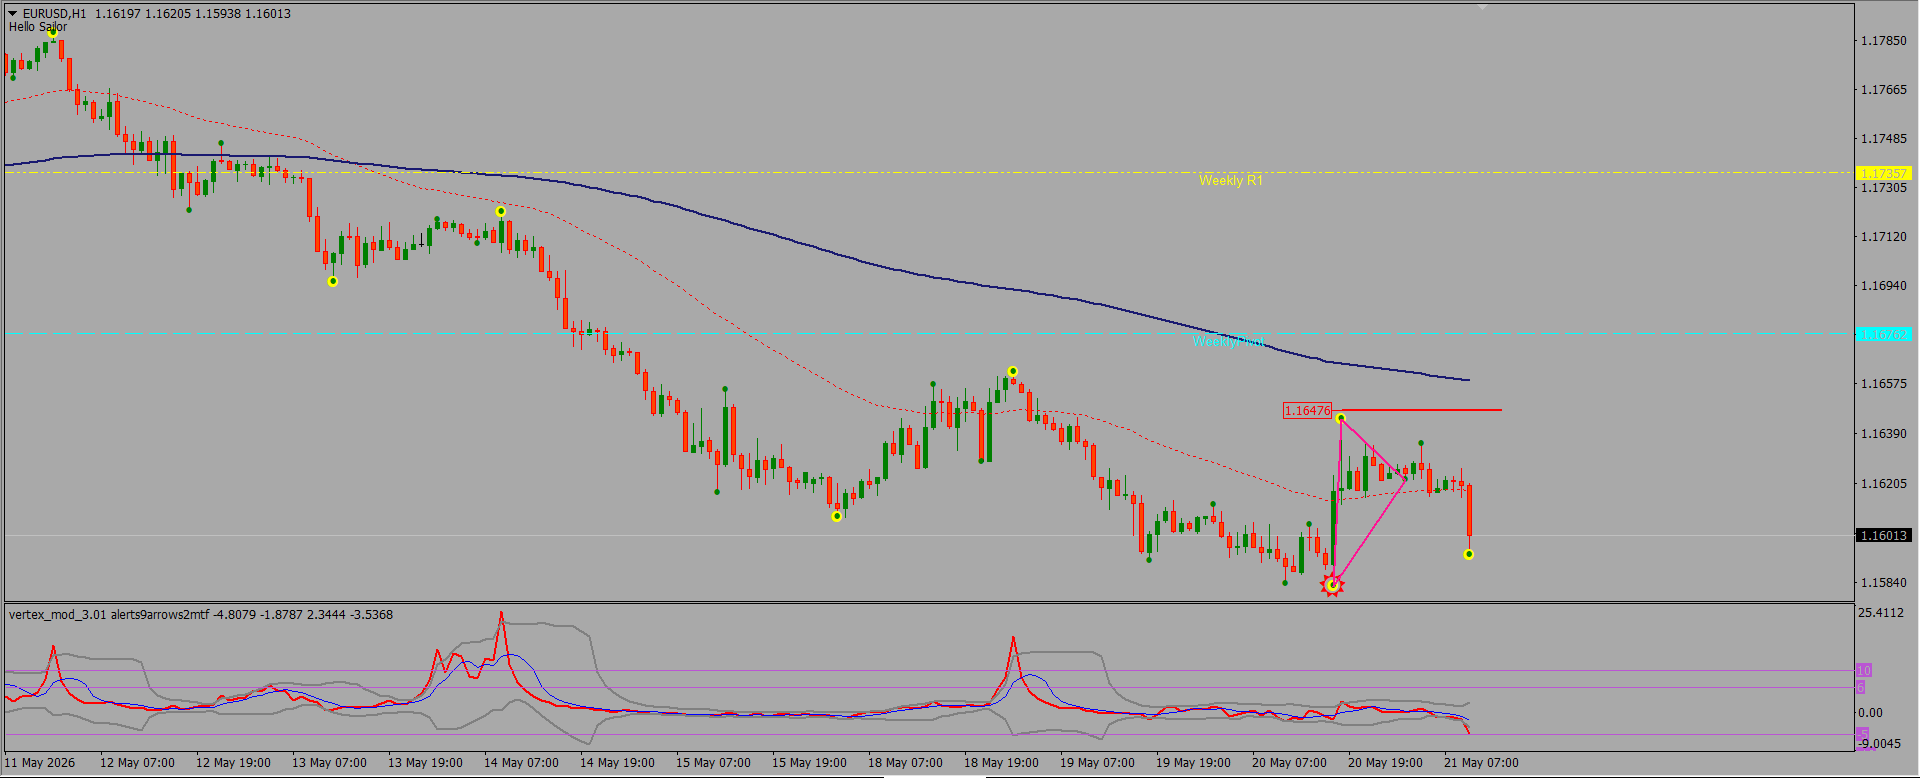Click the Weekly R1 label
This screenshot has width=1920, height=778.
click(x=1231, y=181)
